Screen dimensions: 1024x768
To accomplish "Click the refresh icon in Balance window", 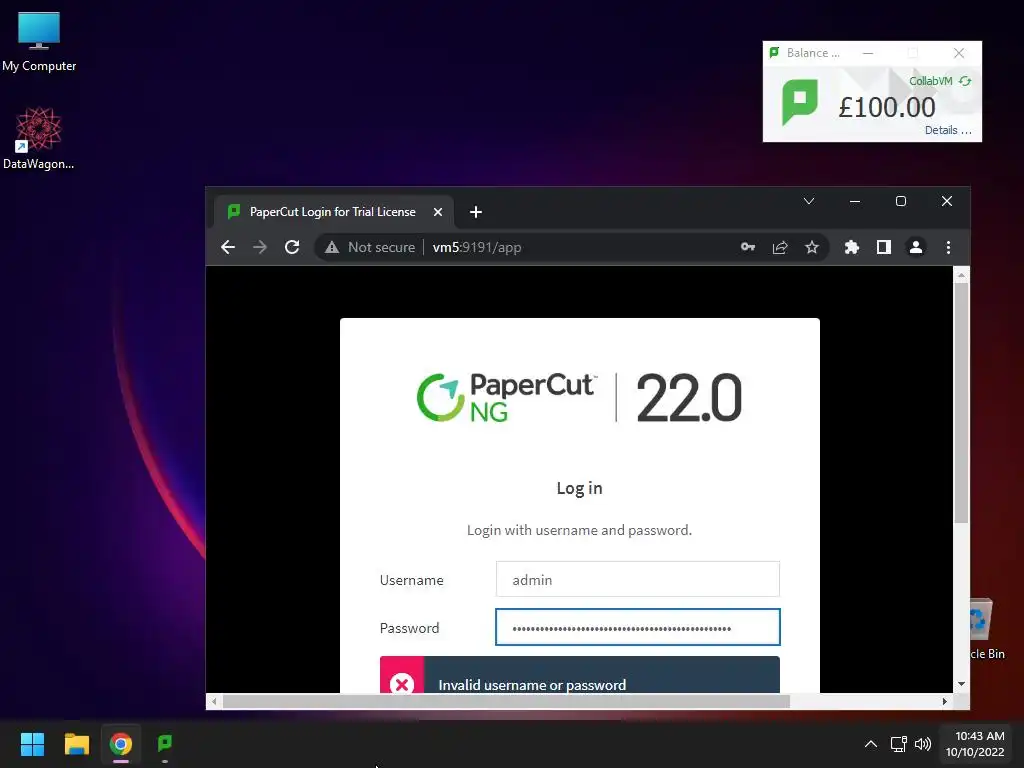I will [x=965, y=81].
